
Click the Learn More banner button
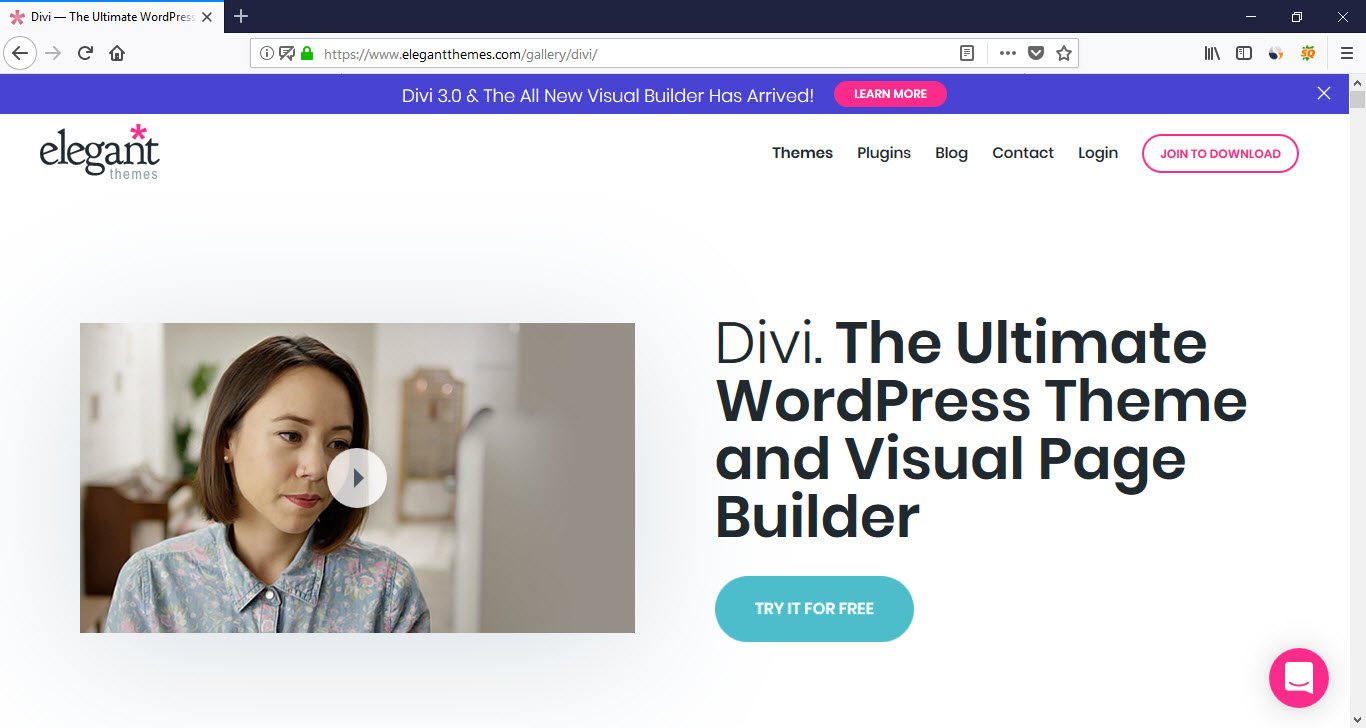(890, 94)
